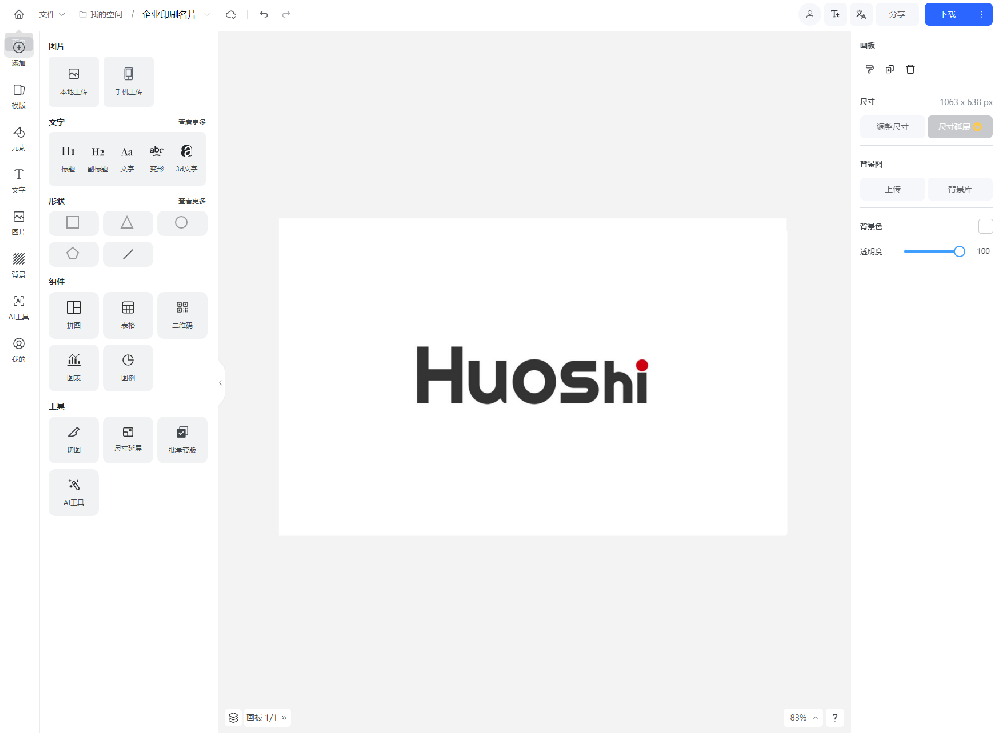Add an H1 heading text
Screen dimensions: 1000x733
click(x=68, y=158)
